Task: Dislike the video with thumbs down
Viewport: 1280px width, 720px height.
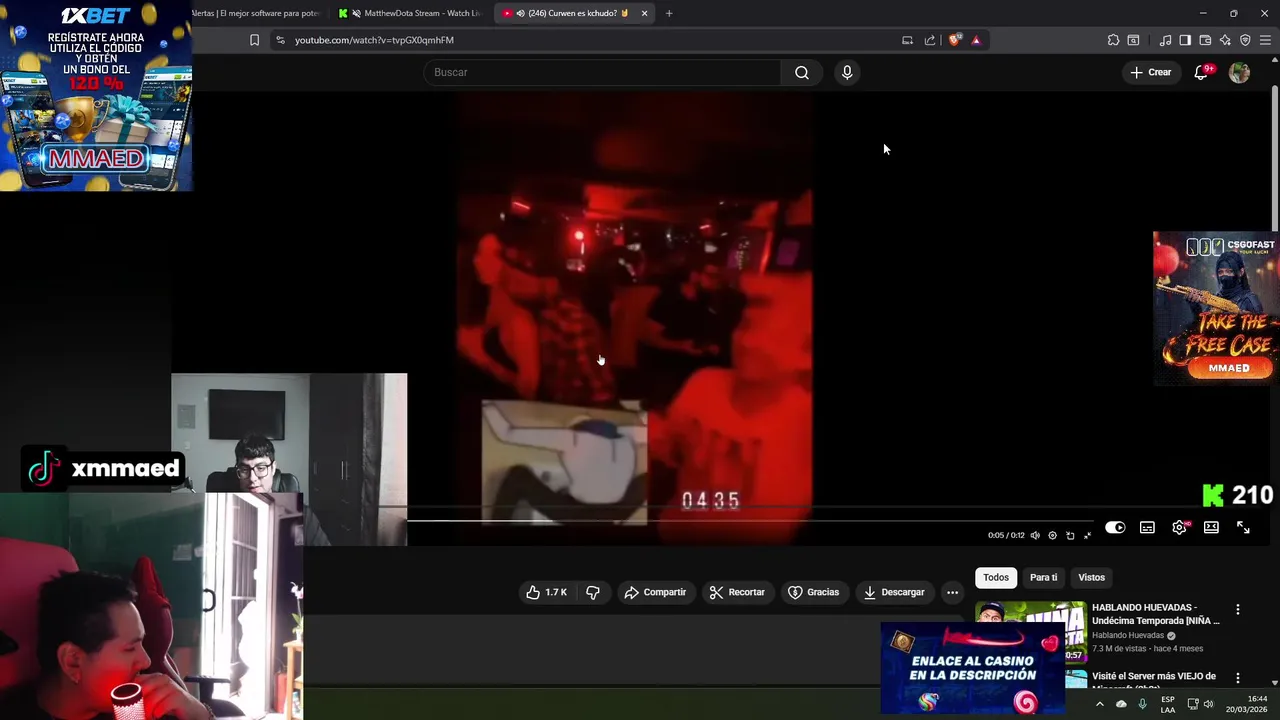Action: pyautogui.click(x=593, y=592)
